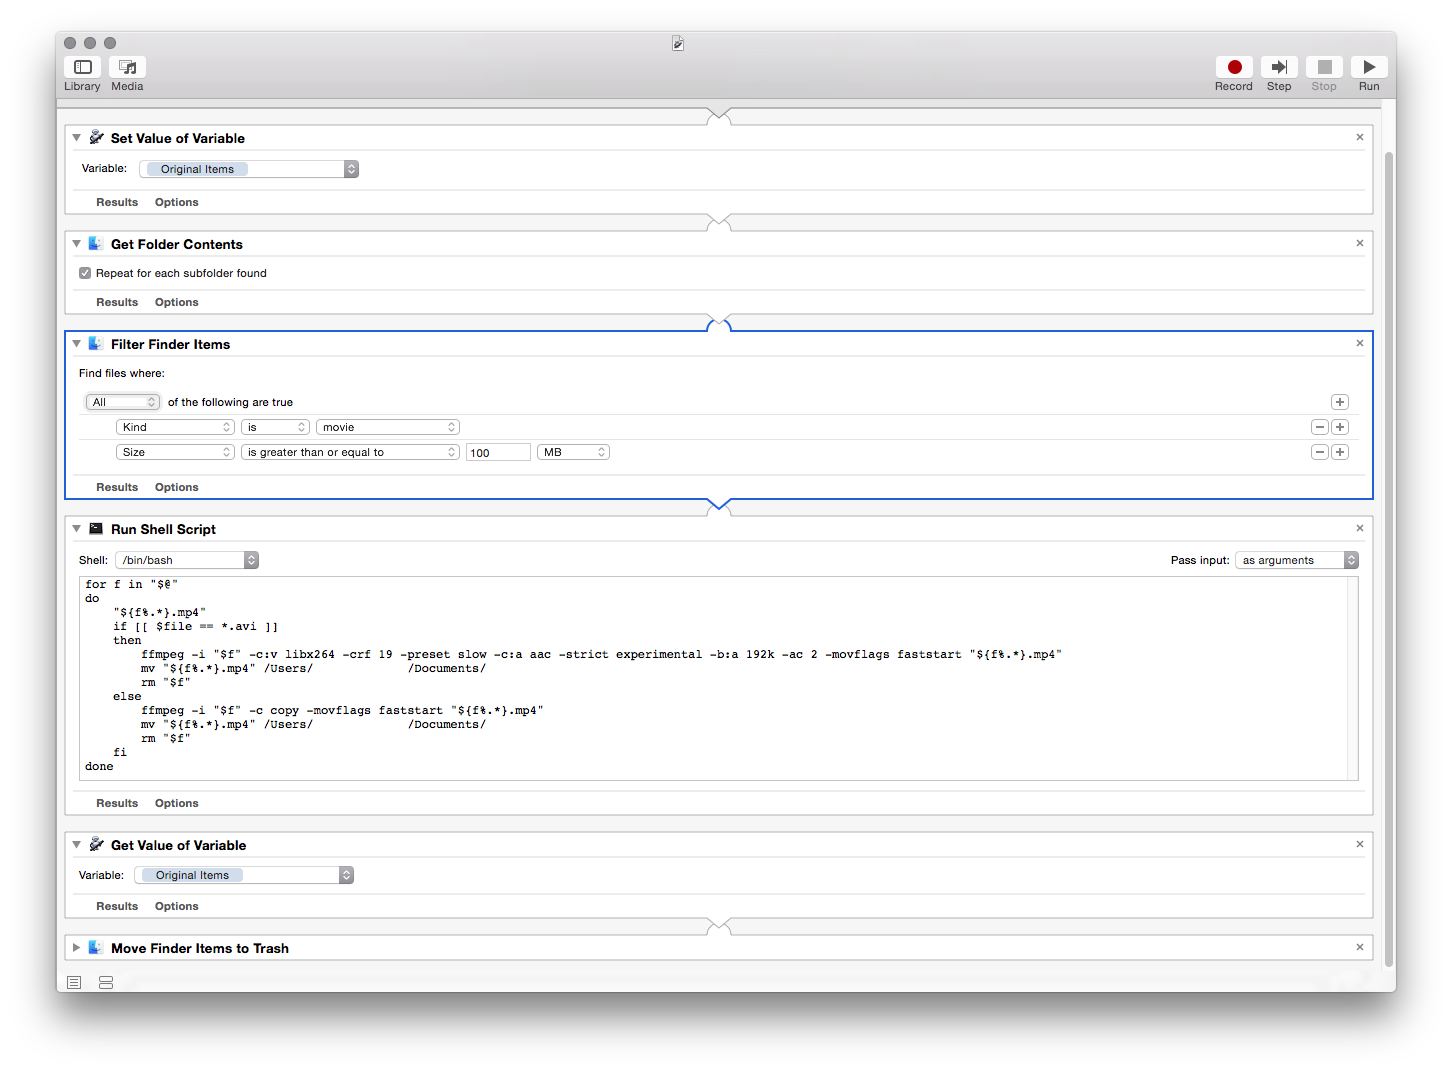Show Options of Run Shell Script
The height and width of the screenshot is (1072, 1452).
[177, 803]
